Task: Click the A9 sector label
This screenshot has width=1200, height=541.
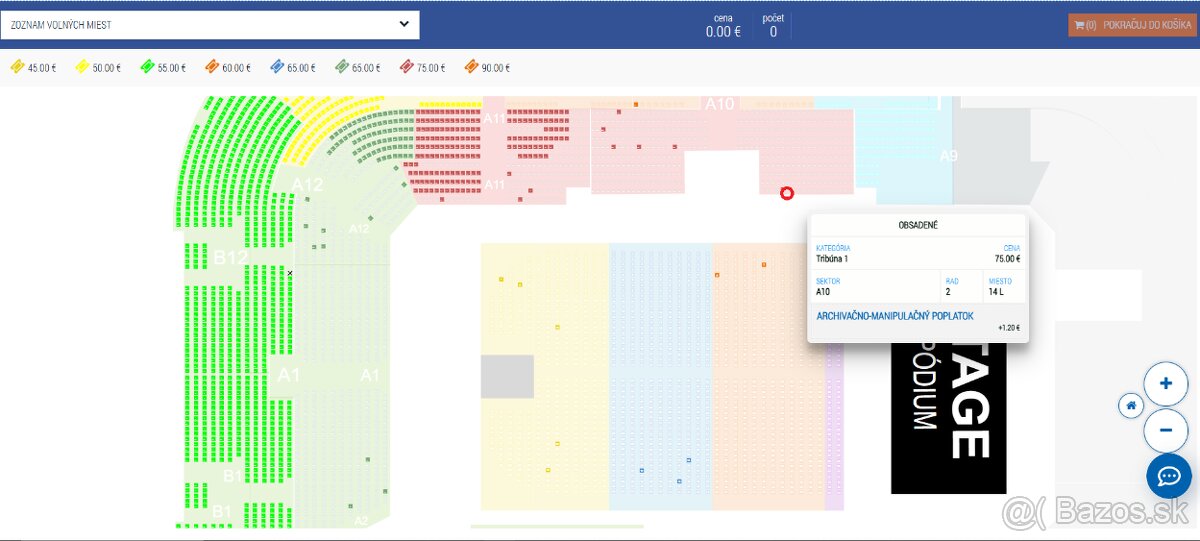Action: tap(948, 156)
